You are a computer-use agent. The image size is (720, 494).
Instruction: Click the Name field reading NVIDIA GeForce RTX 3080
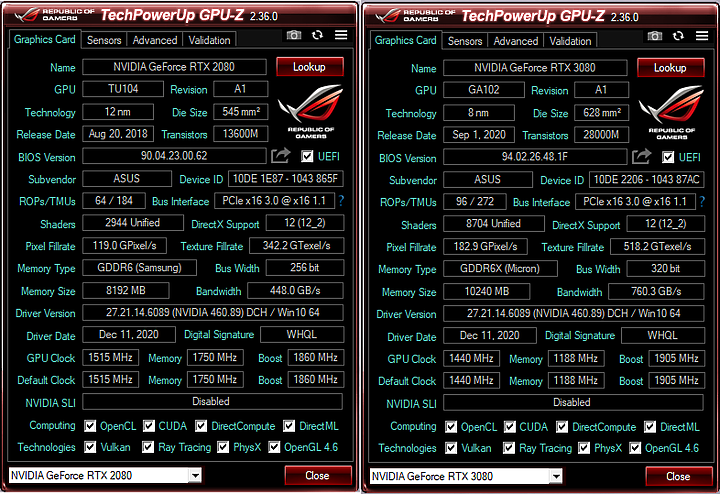535,68
